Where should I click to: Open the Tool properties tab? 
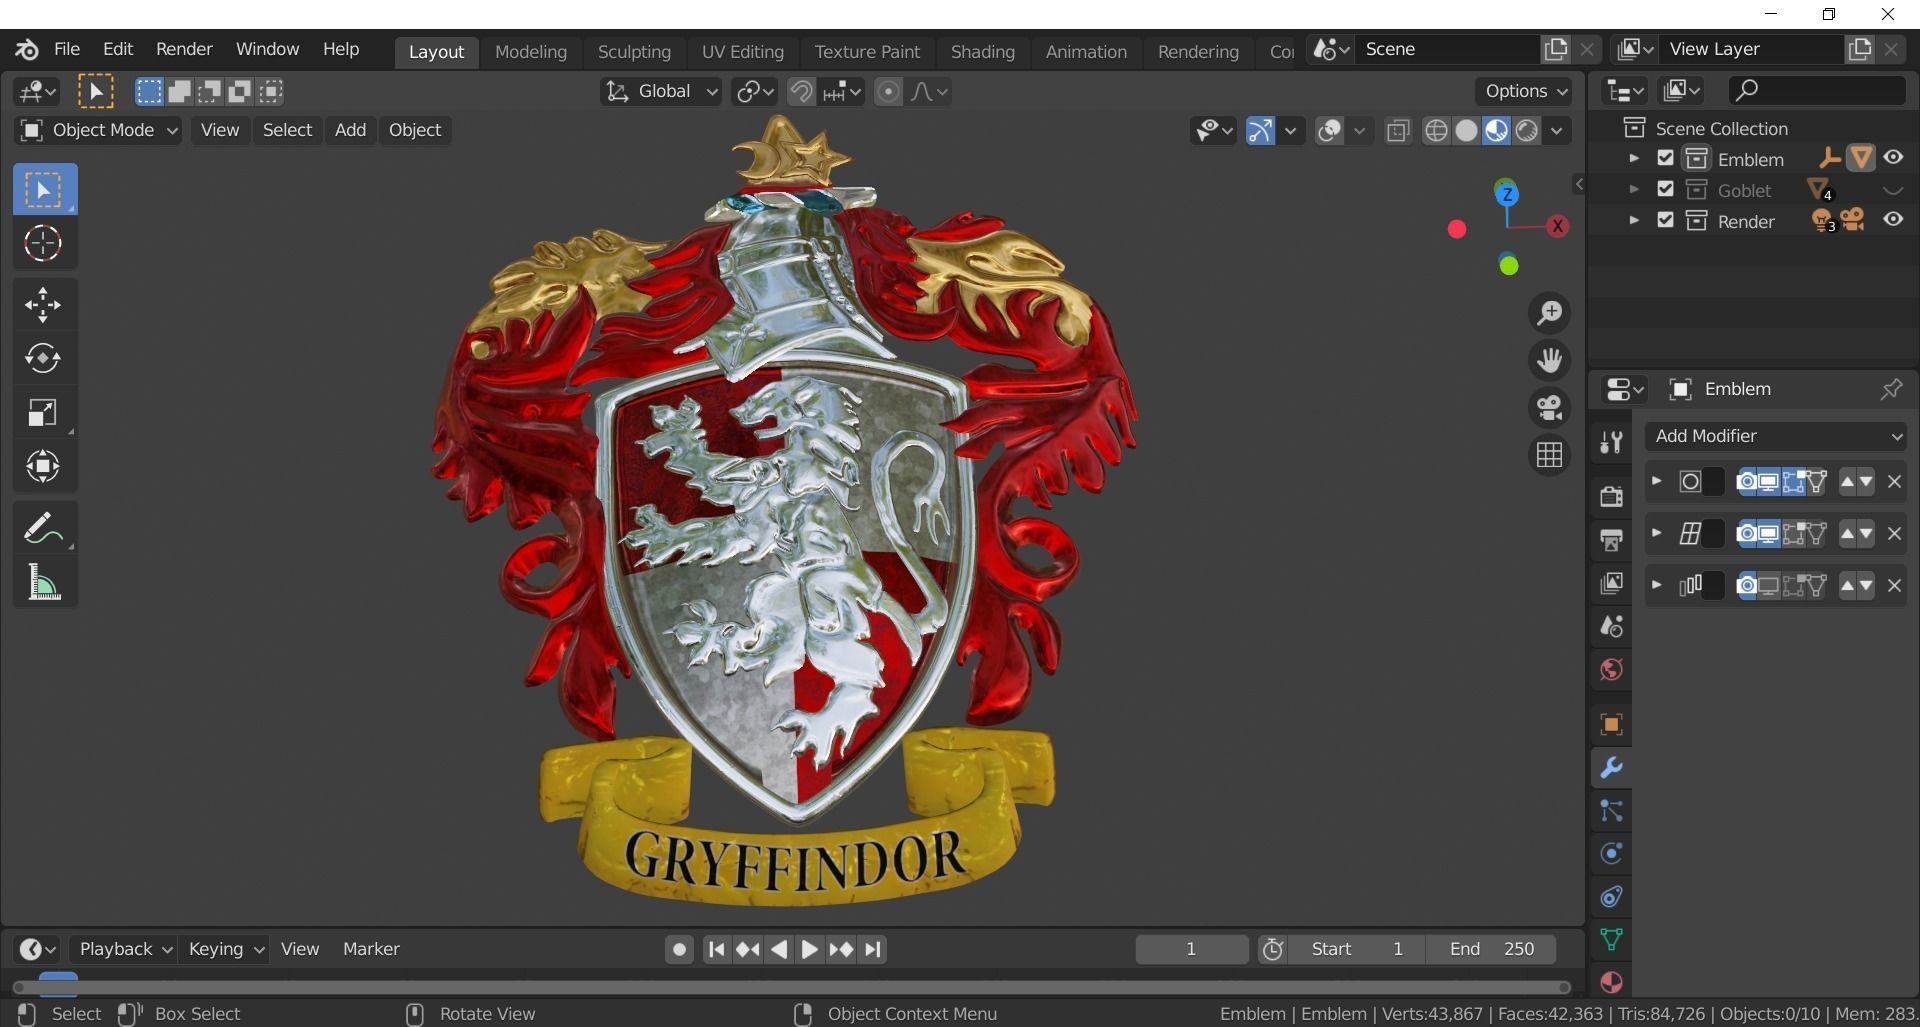pos(1611,442)
